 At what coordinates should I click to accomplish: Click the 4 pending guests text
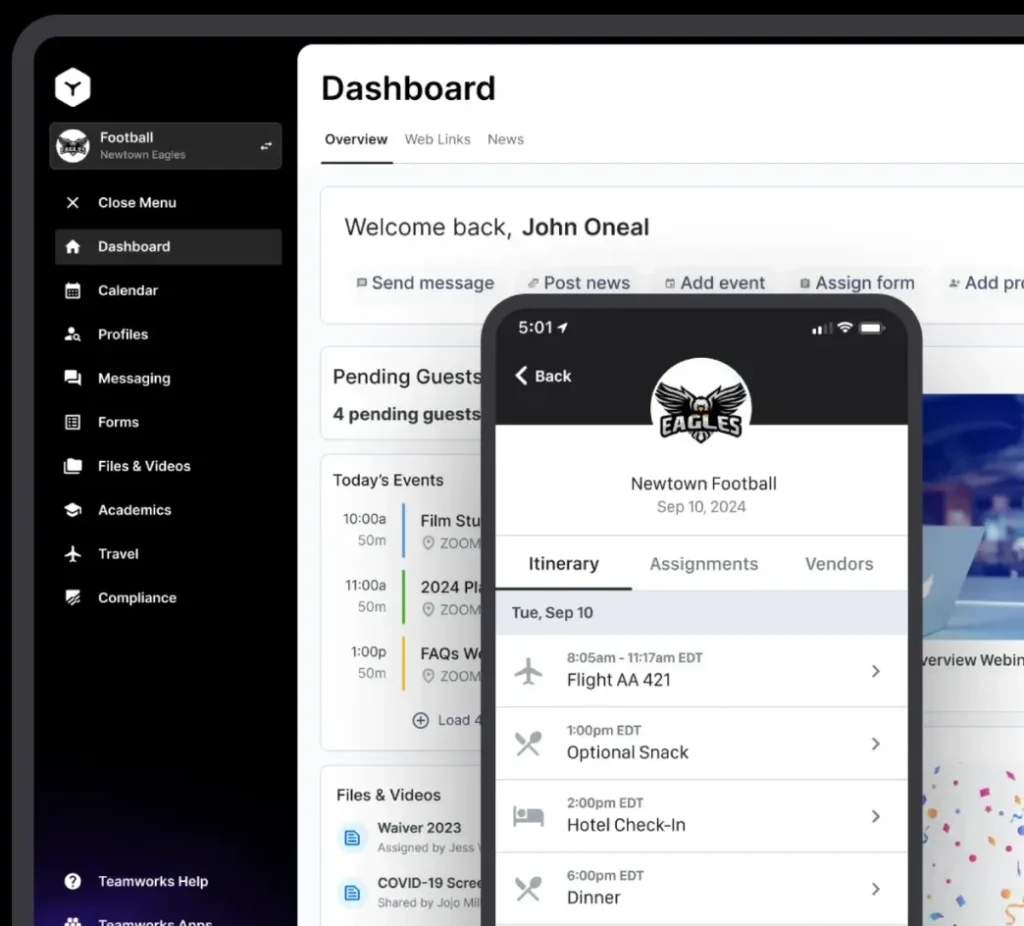click(407, 414)
